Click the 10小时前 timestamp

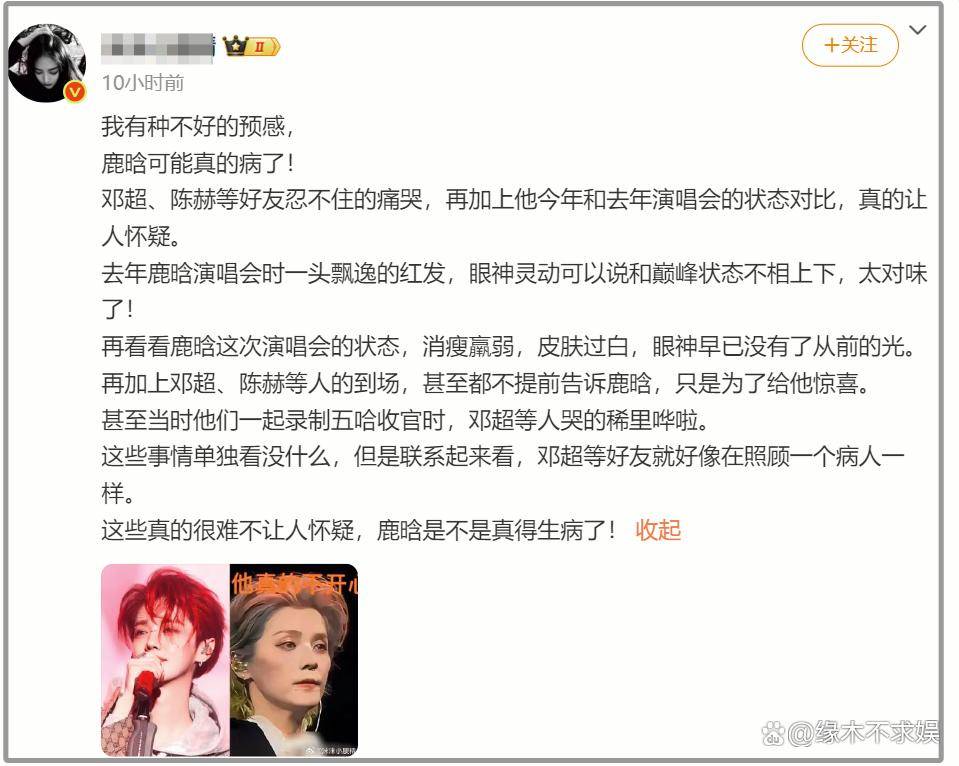pyautogui.click(x=143, y=83)
